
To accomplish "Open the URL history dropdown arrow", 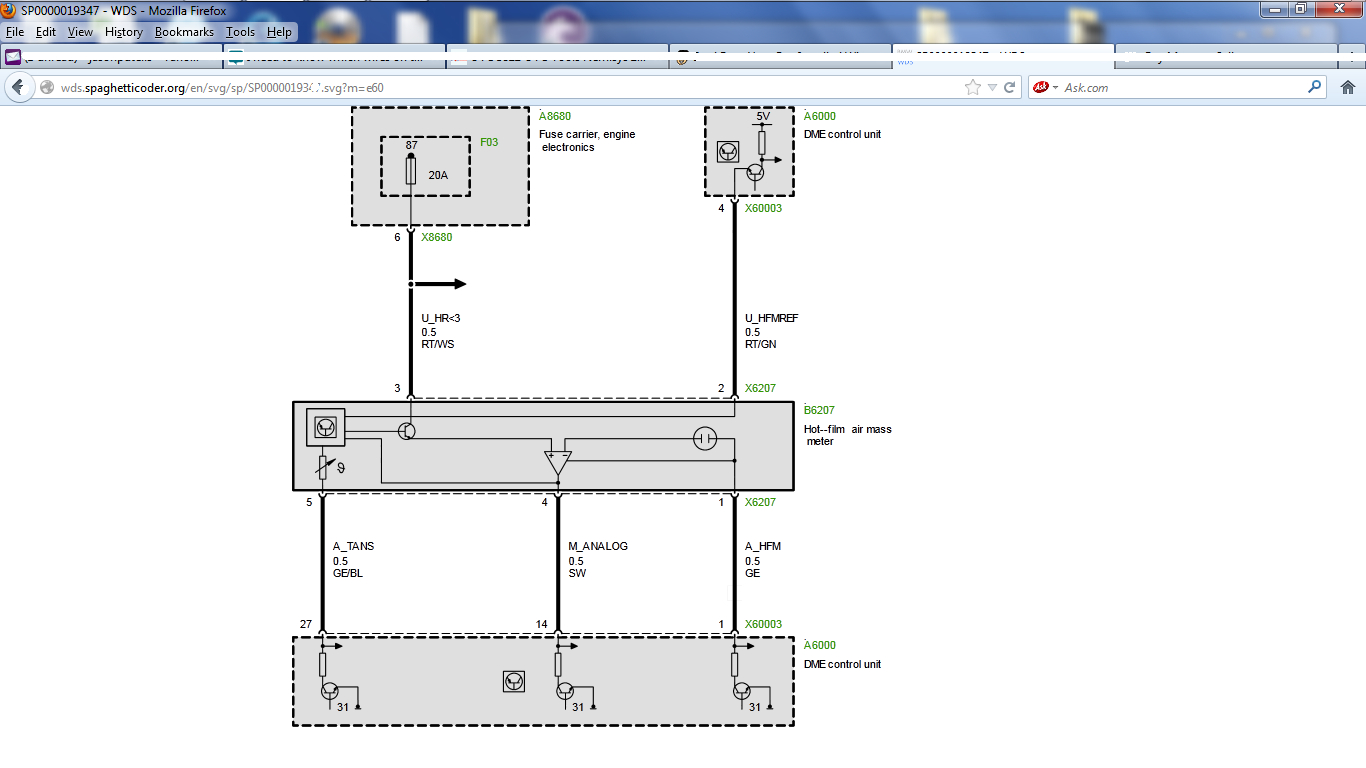I will pos(992,87).
